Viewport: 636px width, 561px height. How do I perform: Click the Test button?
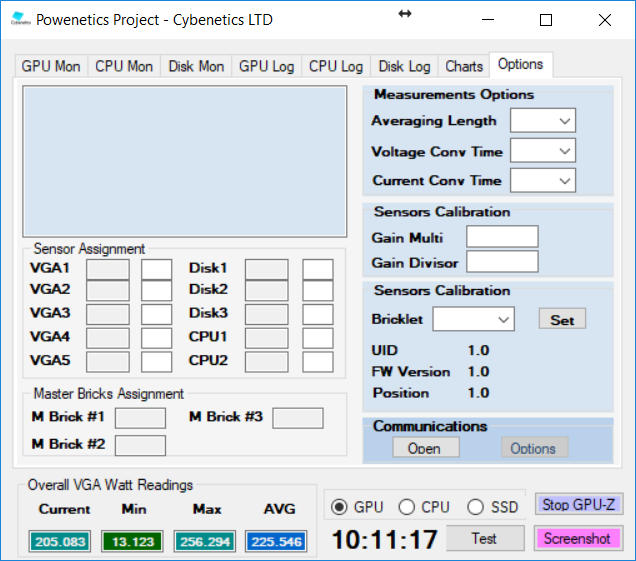485,538
